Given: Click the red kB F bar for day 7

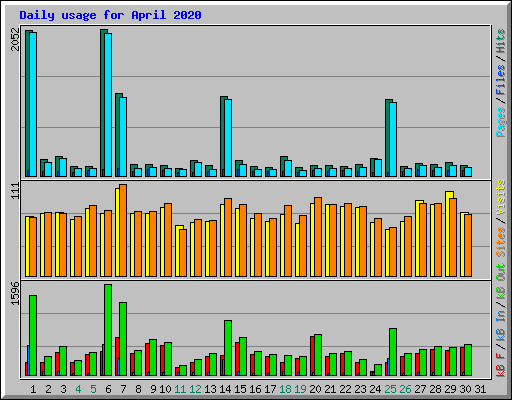Looking at the screenshot, I should 117,356.
